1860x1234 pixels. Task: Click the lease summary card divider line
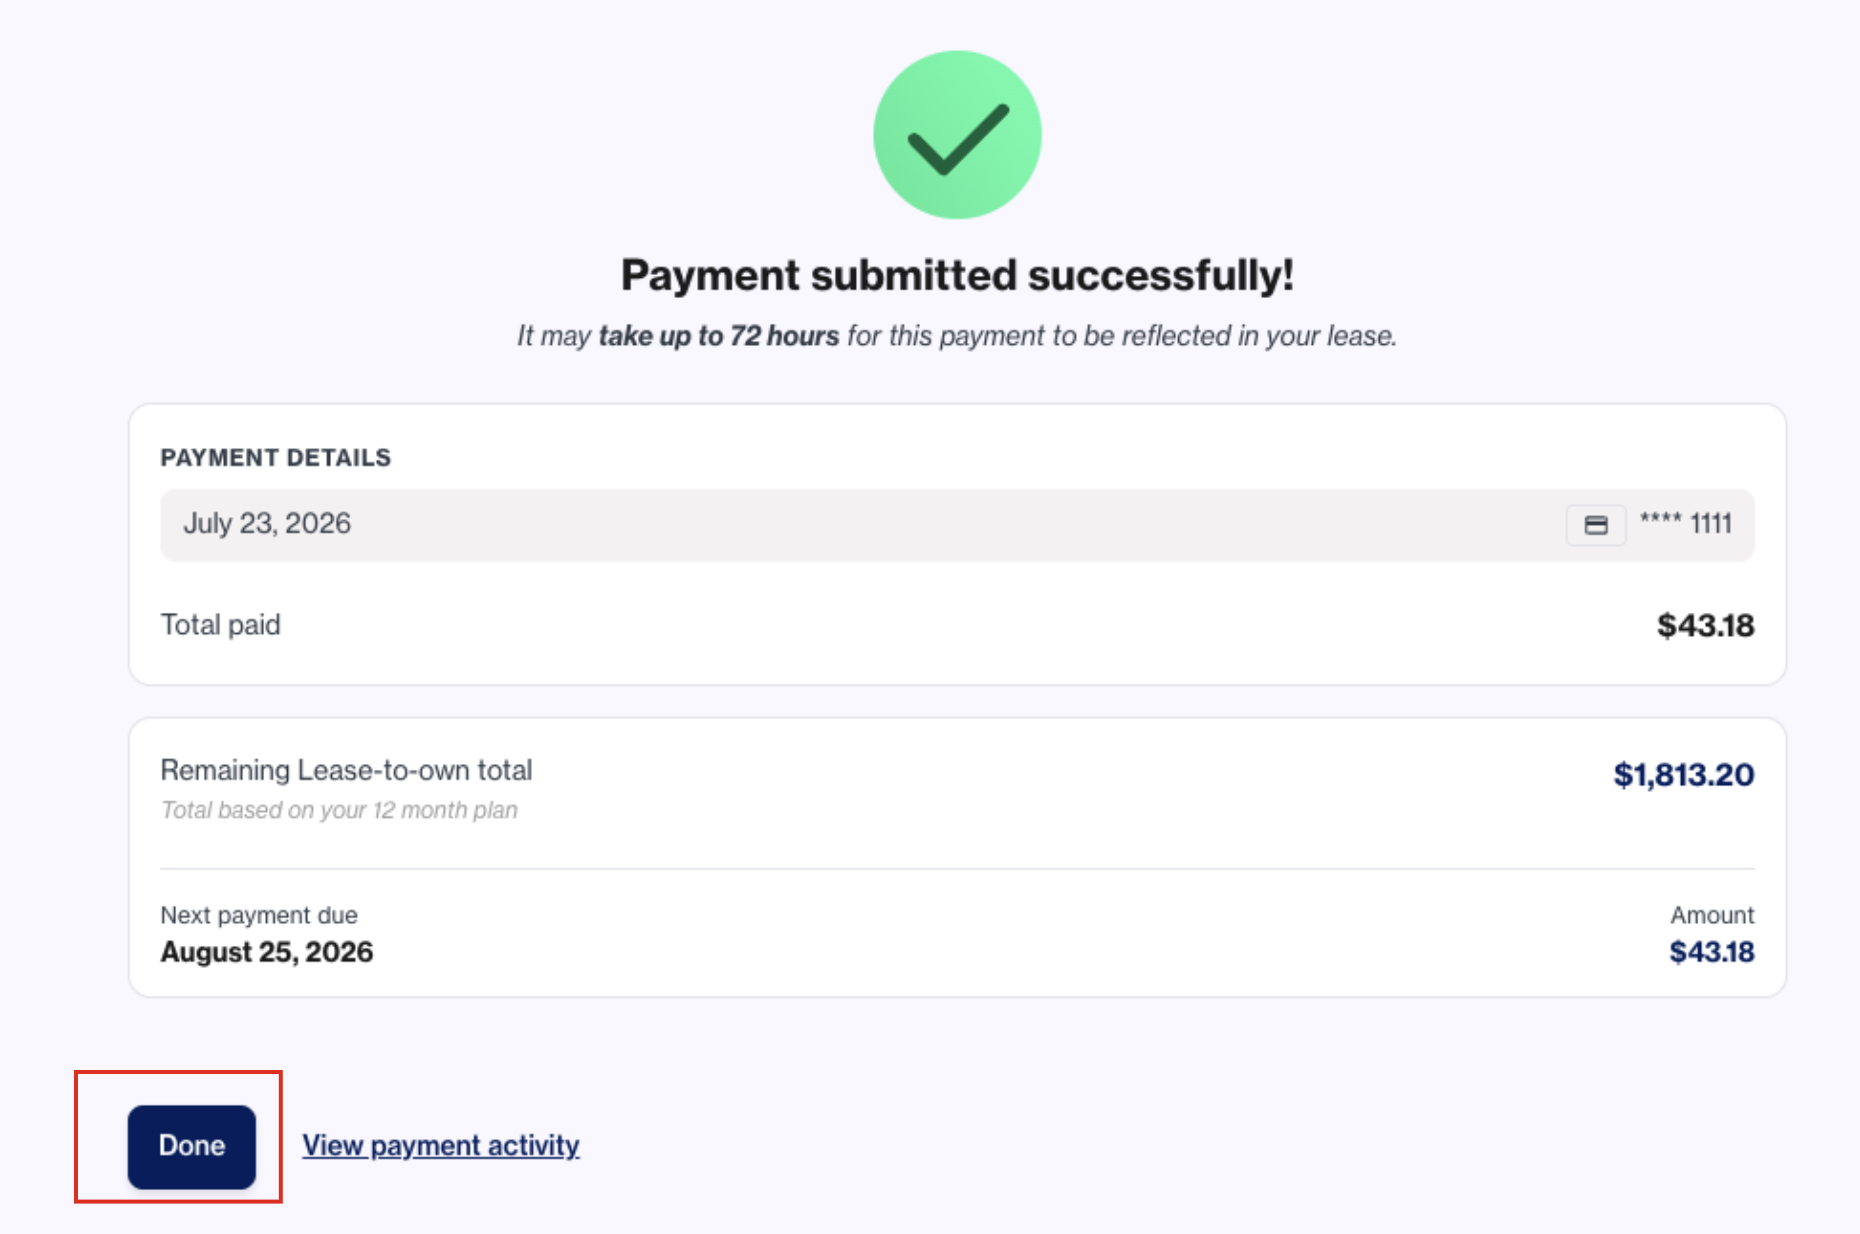click(957, 869)
